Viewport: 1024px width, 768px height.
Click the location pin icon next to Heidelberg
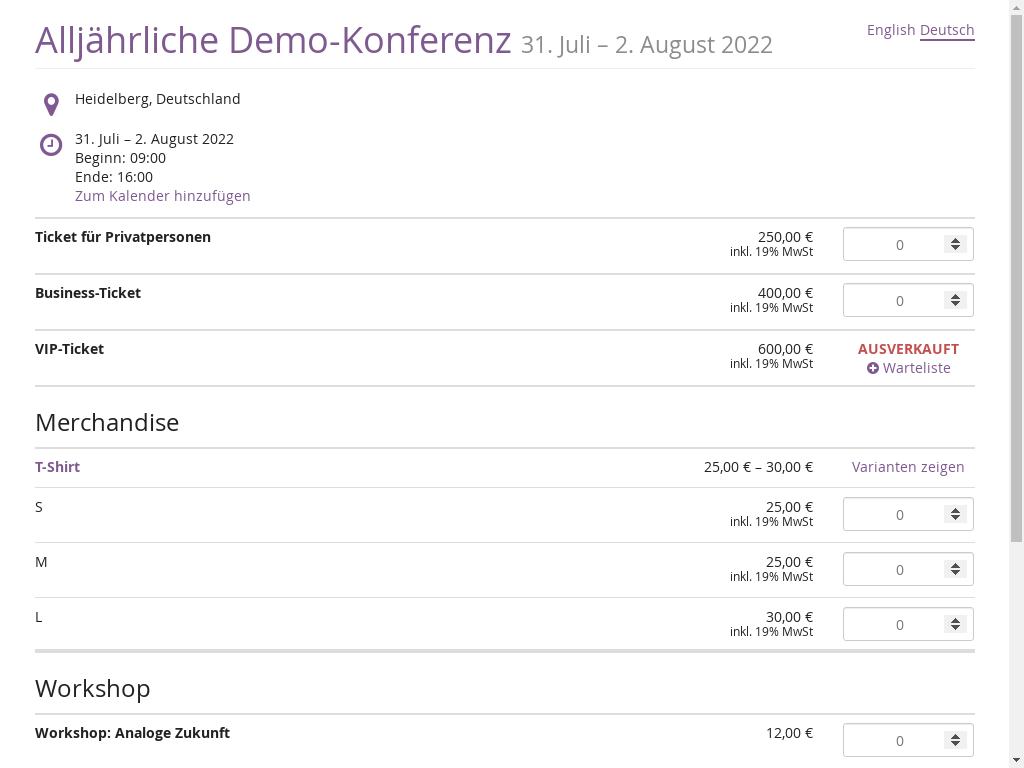click(51, 104)
